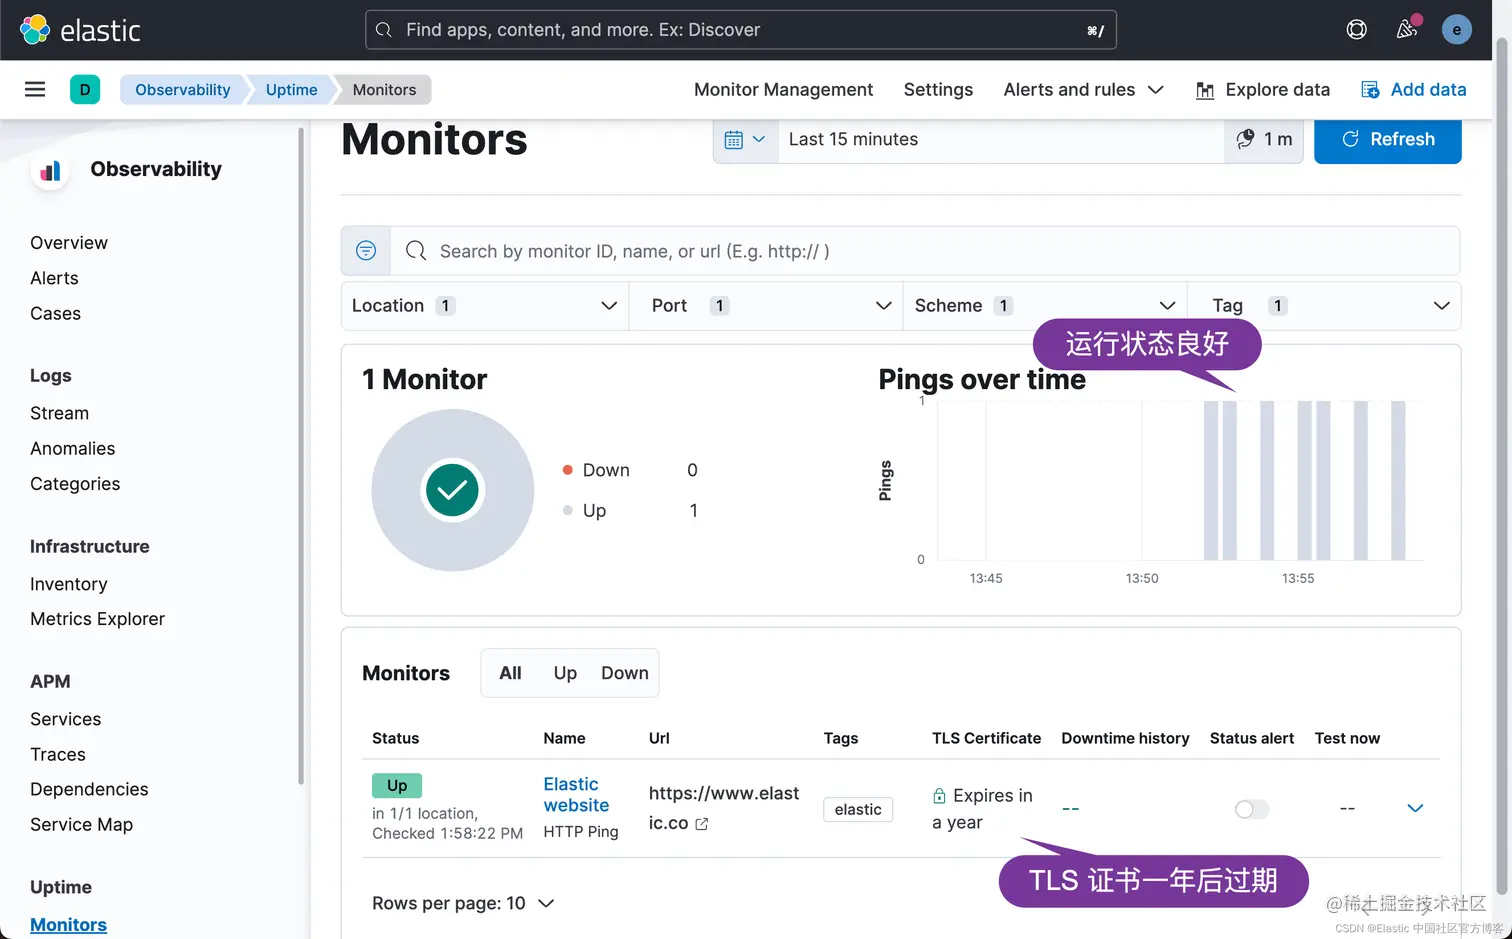Click the TLS certificate lock icon
The image size is (1512, 939).
pos(939,796)
